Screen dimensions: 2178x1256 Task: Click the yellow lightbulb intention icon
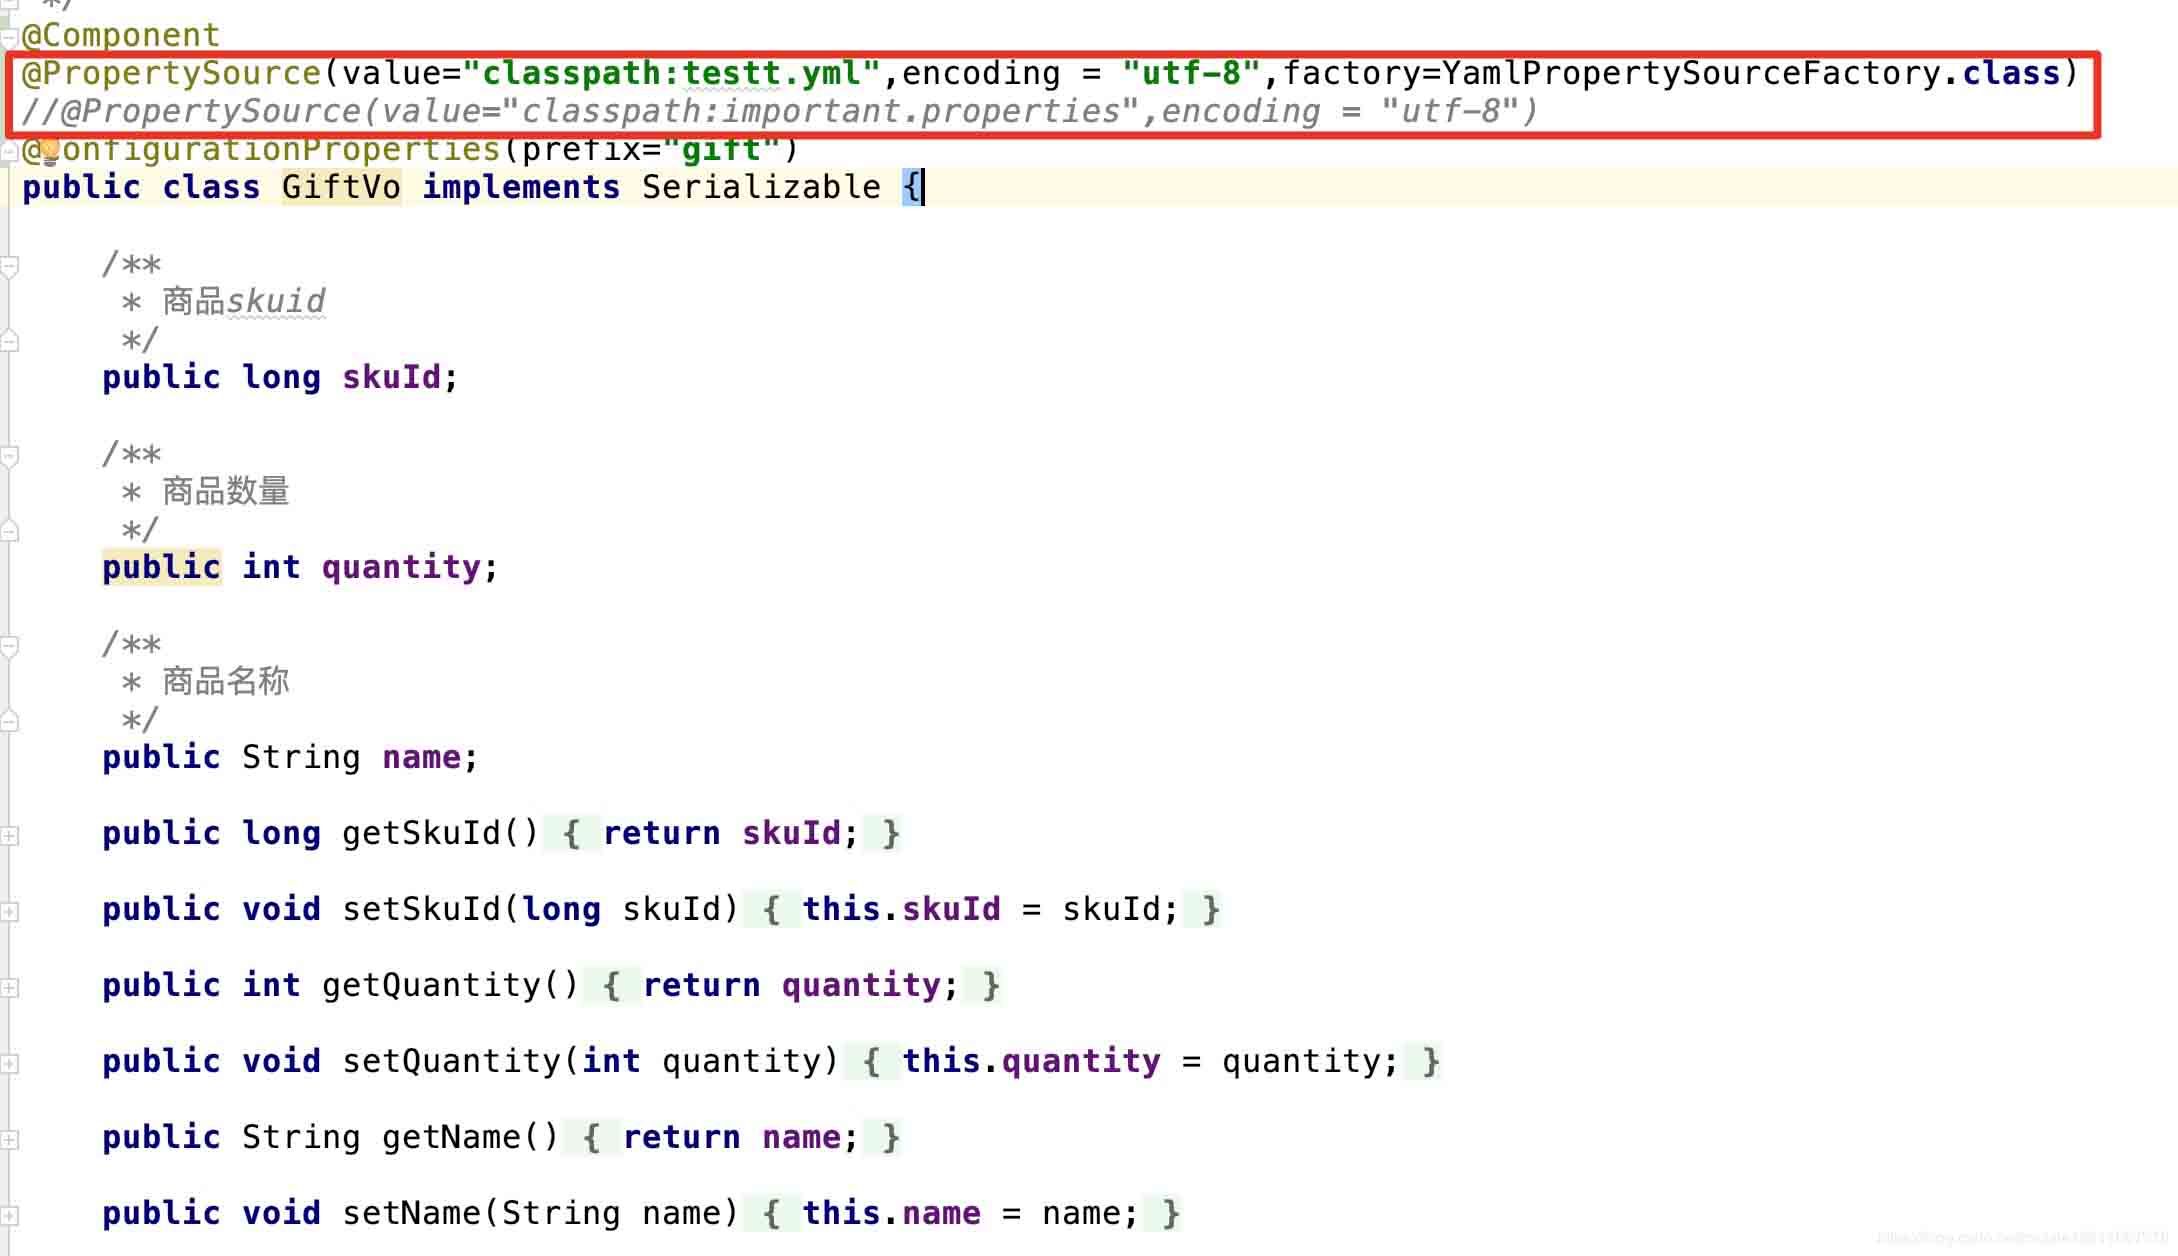click(50, 151)
